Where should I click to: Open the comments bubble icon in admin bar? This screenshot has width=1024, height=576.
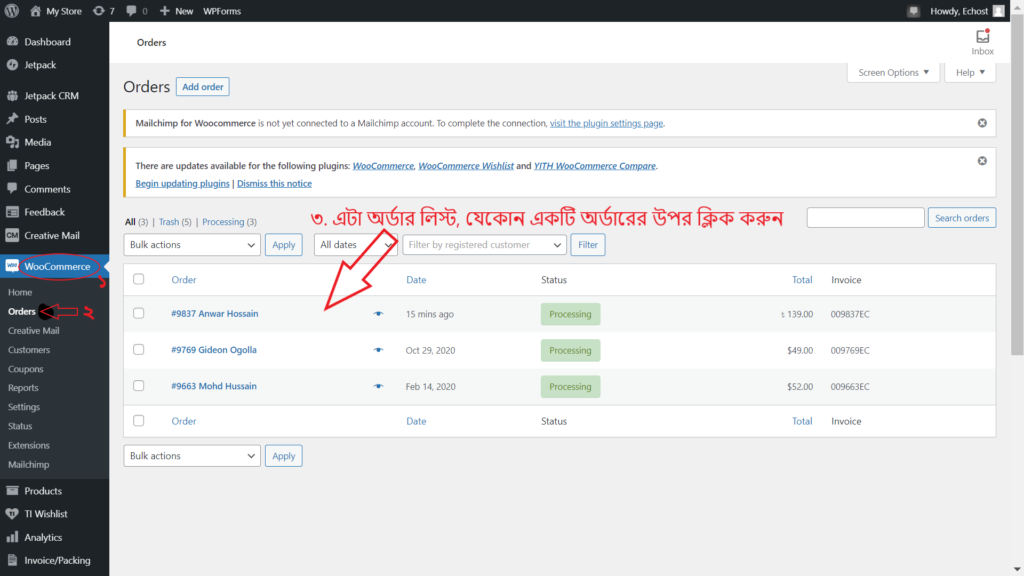tap(131, 11)
